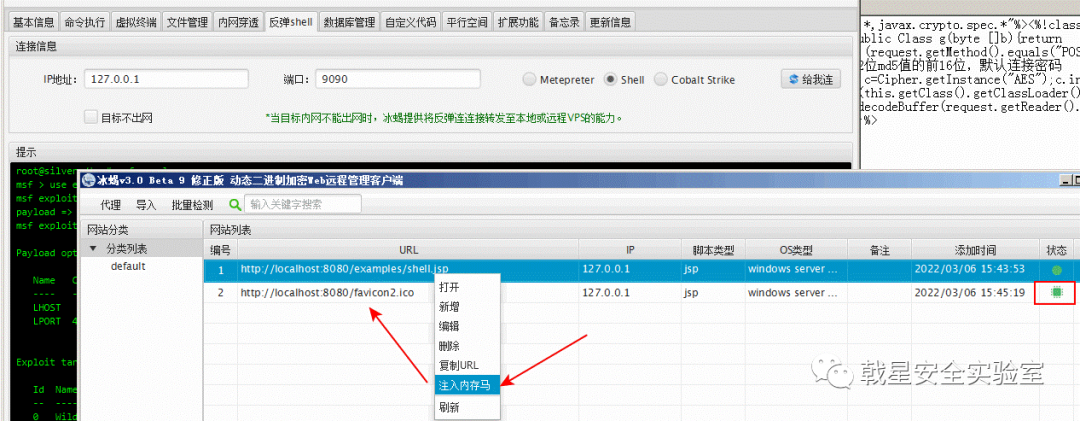Switch to the 命令执行 tab
1080x421 pixels.
click(x=85, y=22)
